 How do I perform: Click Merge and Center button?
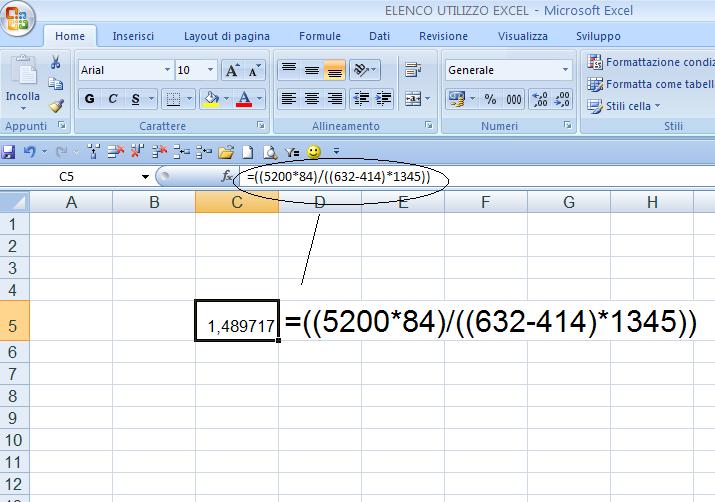pyautogui.click(x=413, y=99)
